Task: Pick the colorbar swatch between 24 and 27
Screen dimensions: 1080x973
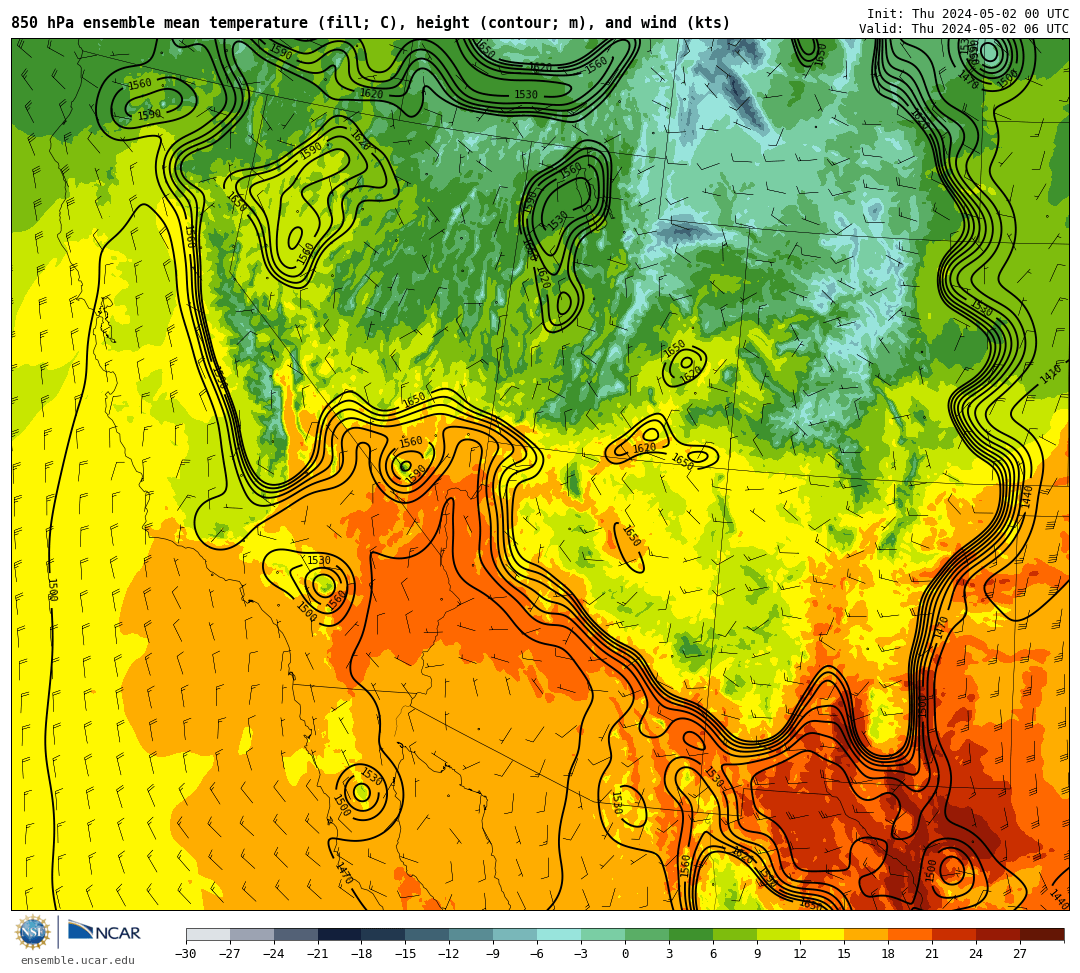Action: 999,934
